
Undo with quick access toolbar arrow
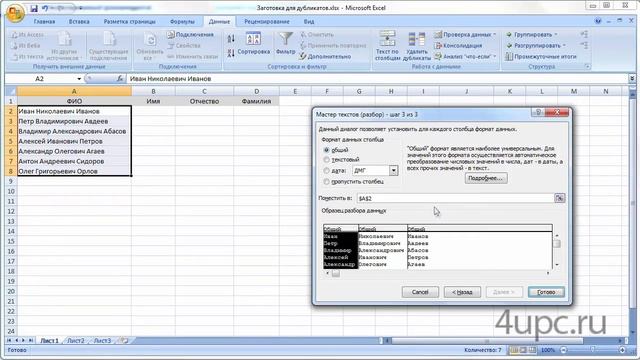click(x=45, y=8)
